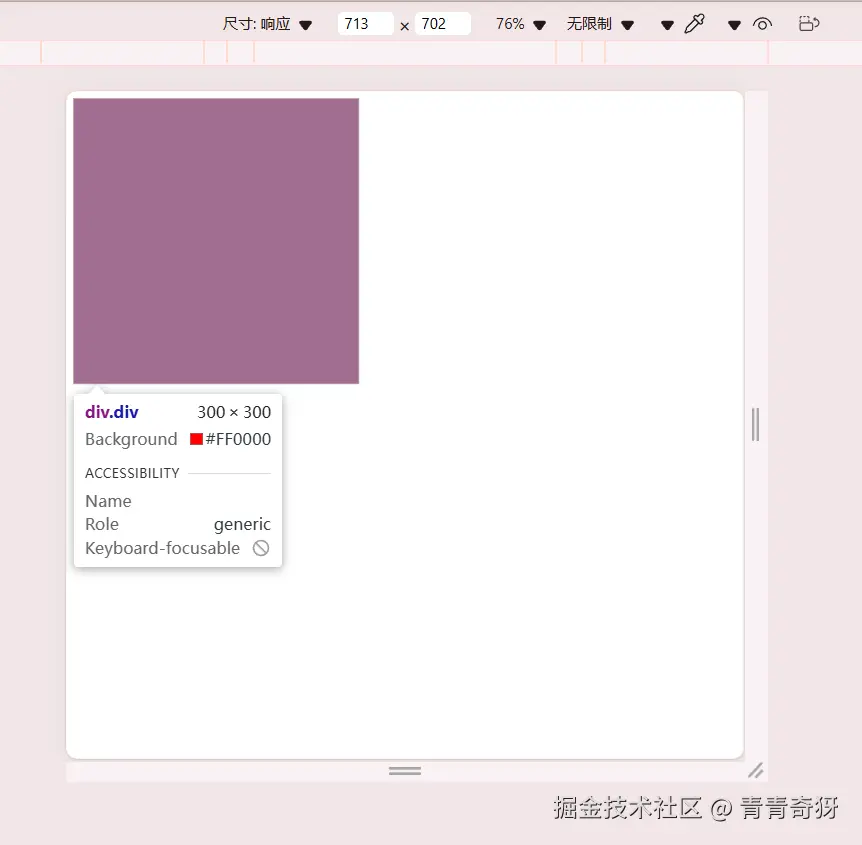Click the red #FF0000 background color swatch

[x=196, y=439]
